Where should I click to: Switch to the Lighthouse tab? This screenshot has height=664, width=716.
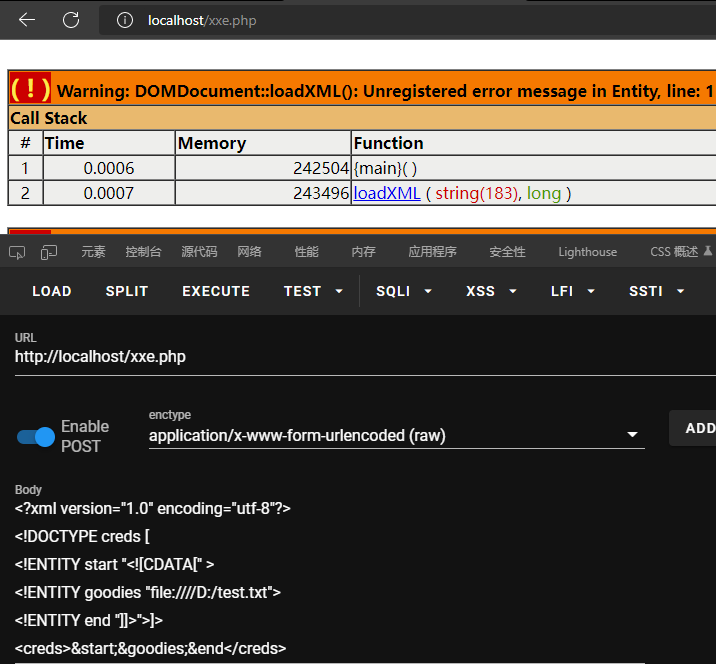587,252
